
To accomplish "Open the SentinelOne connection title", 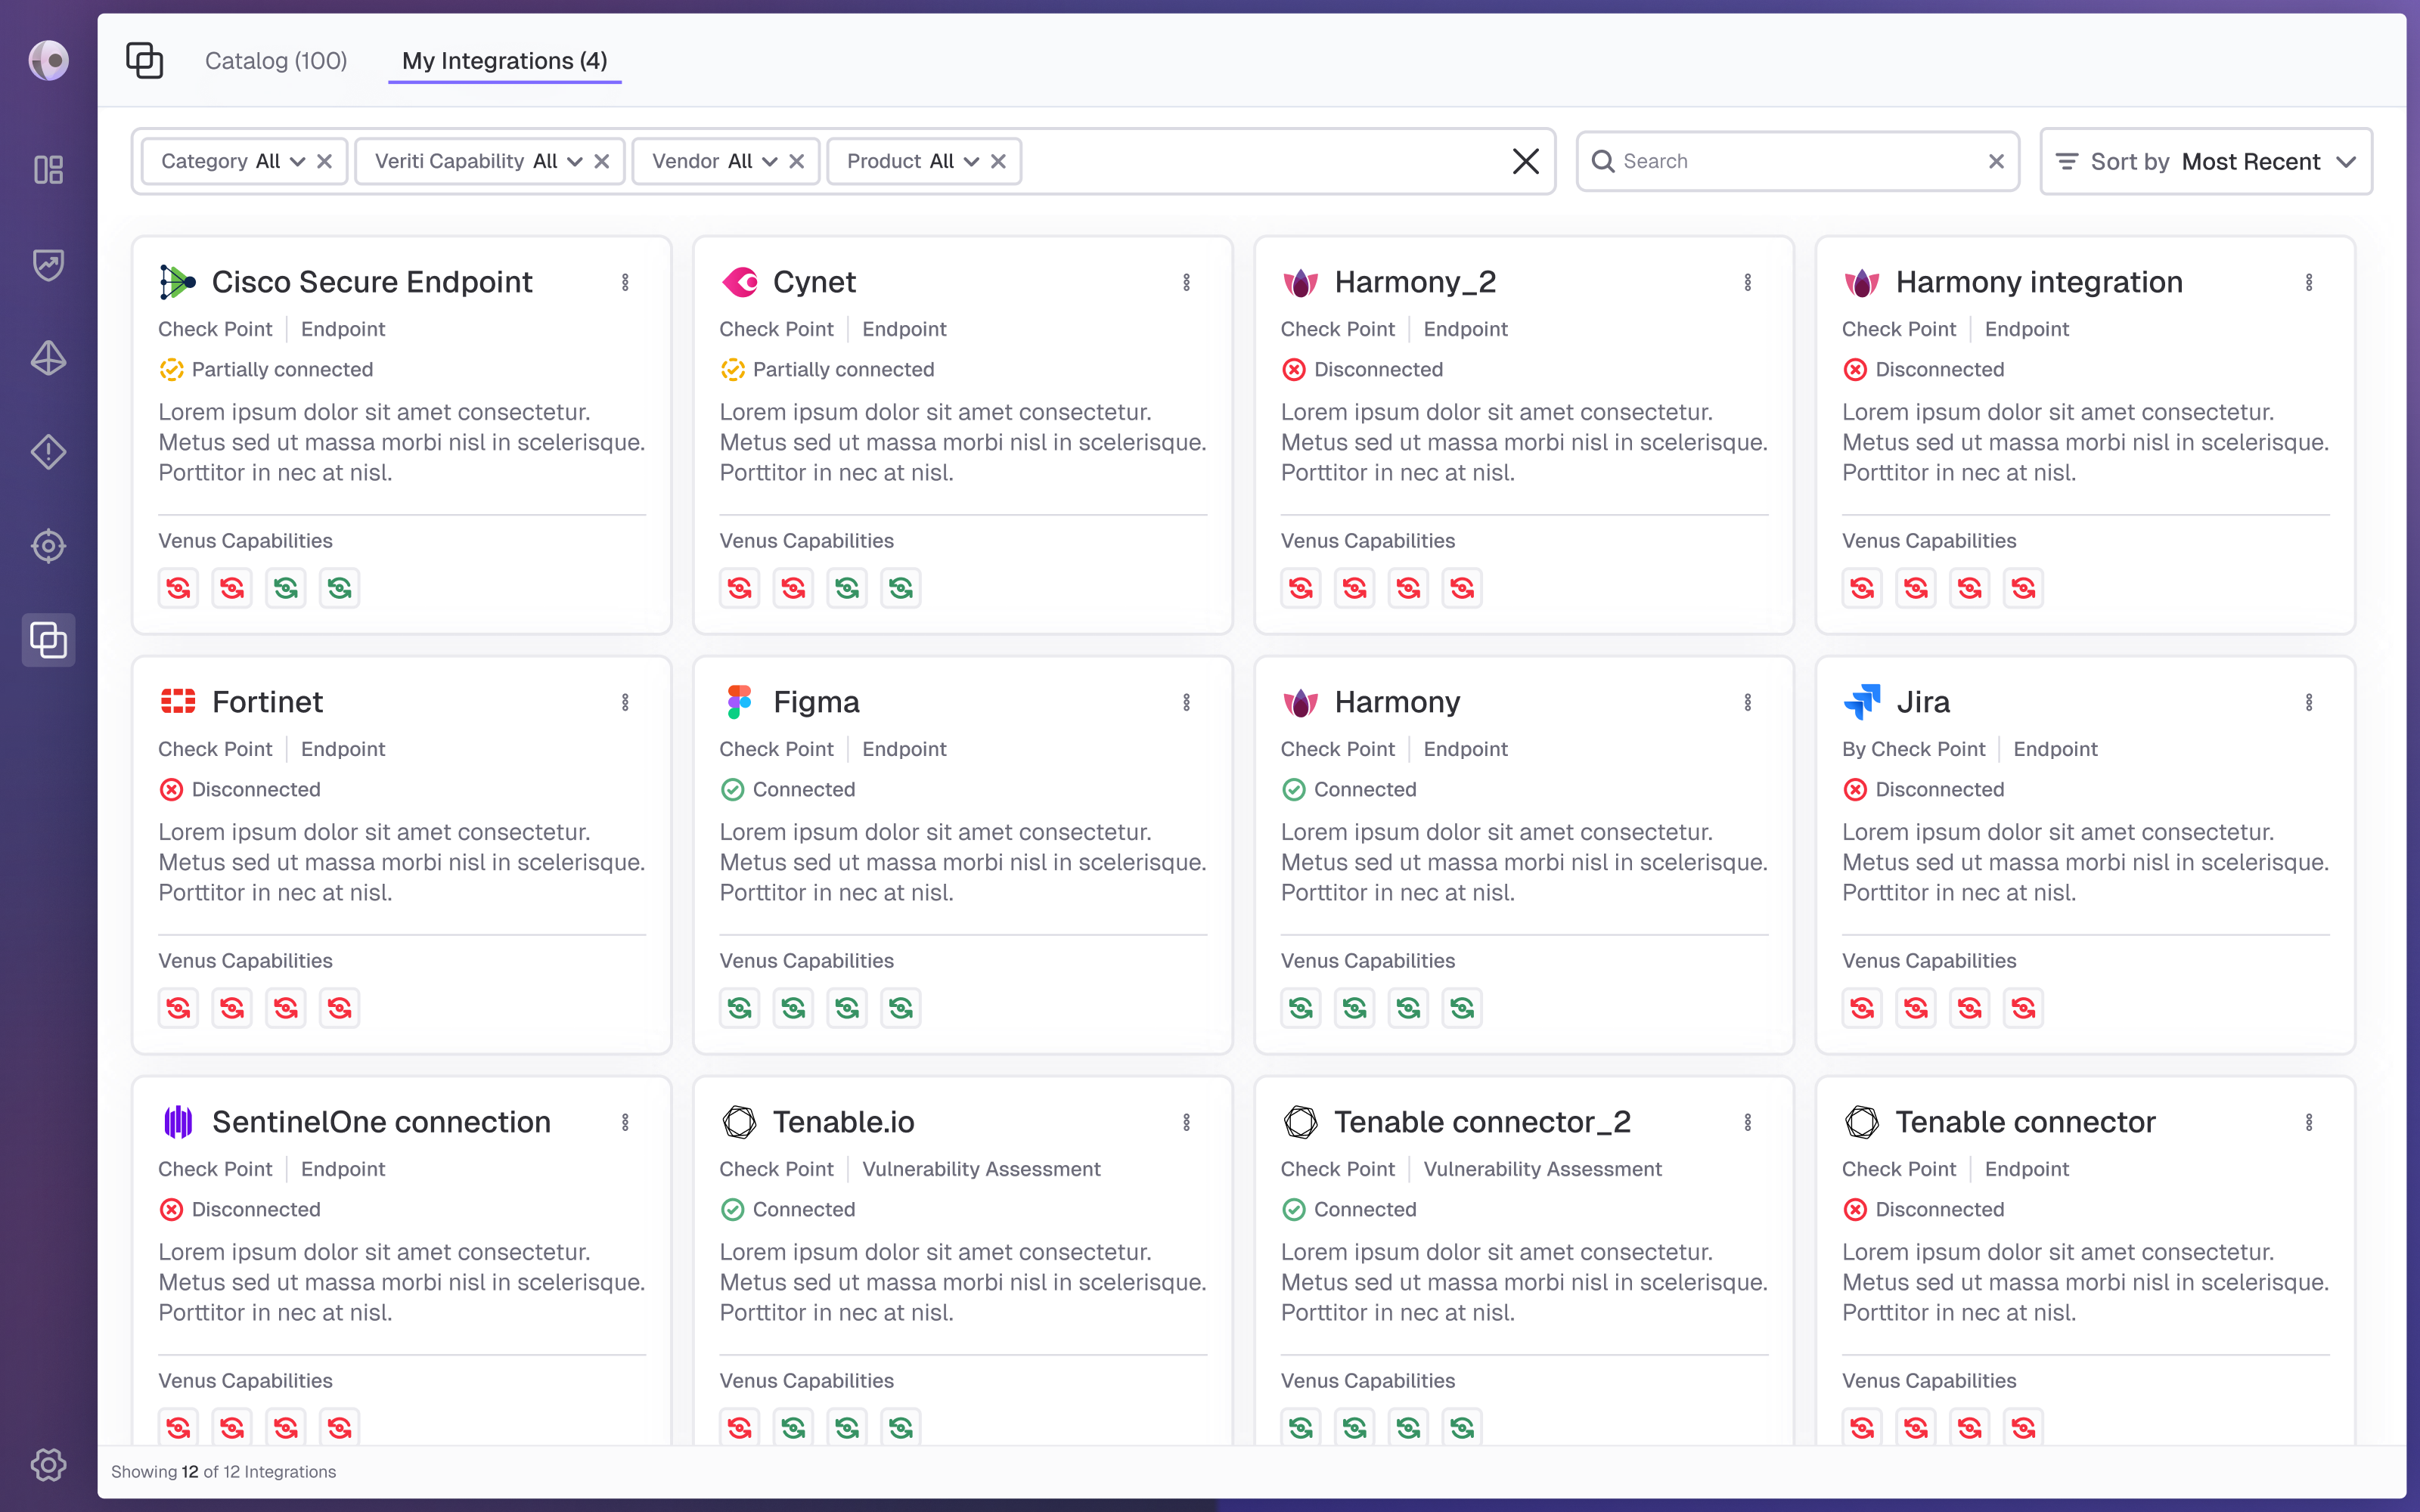I will [x=381, y=1122].
